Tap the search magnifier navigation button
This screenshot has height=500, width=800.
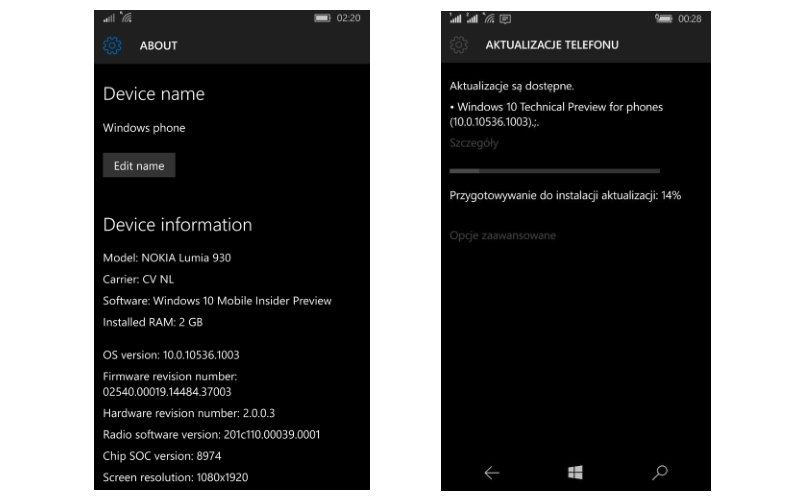click(x=659, y=472)
